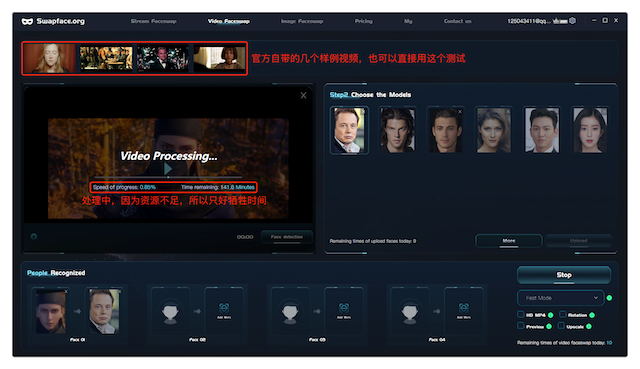This screenshot has height=369, width=640.
Task: Choose the model with long dark hair (male)
Action: 398,130
